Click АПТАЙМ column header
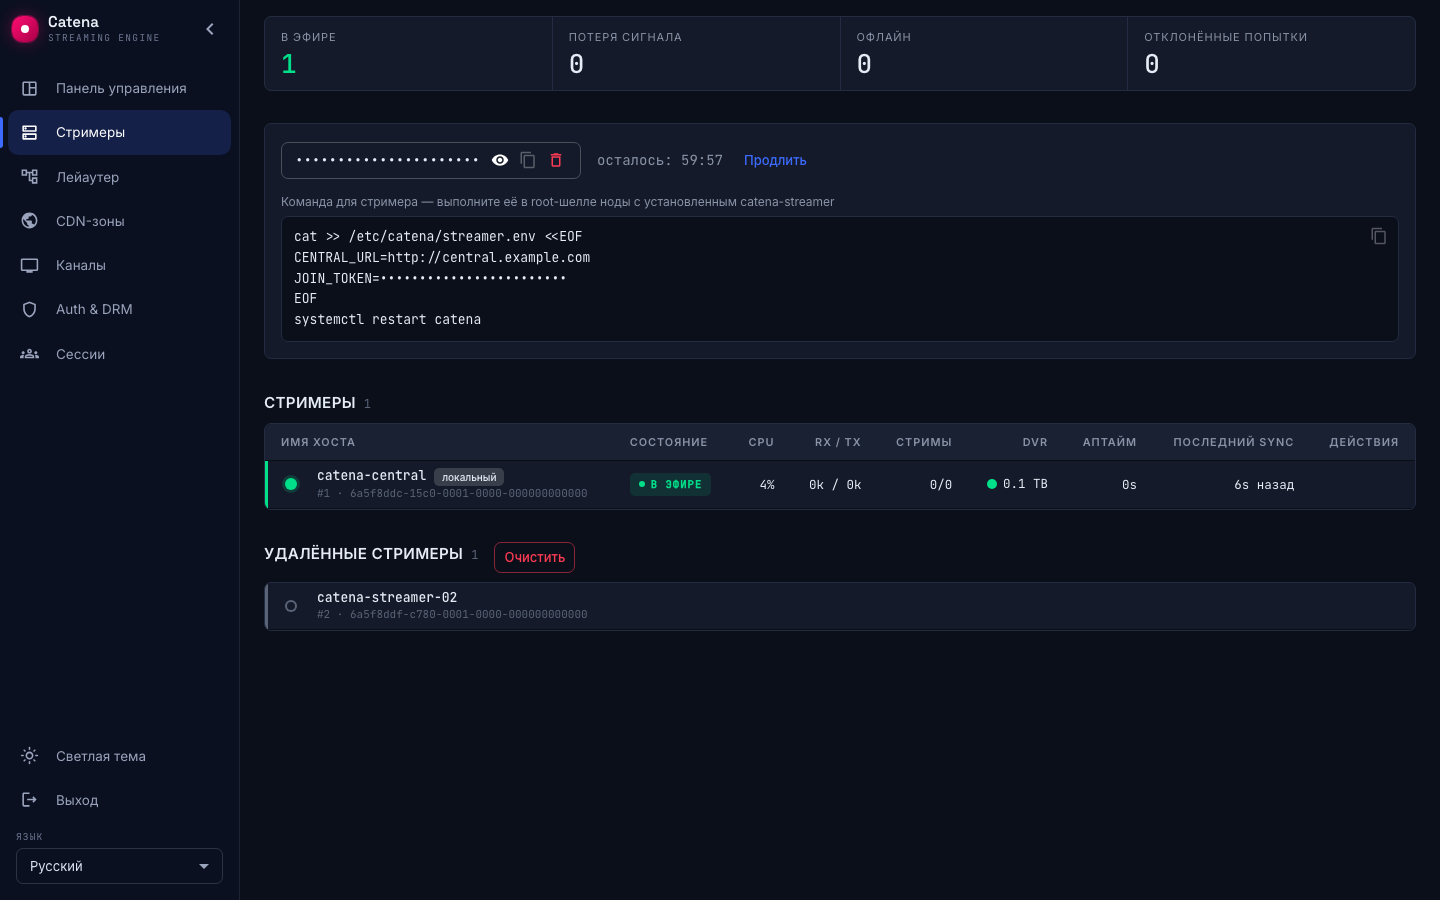Screen dimensions: 1440x900 [1110, 442]
